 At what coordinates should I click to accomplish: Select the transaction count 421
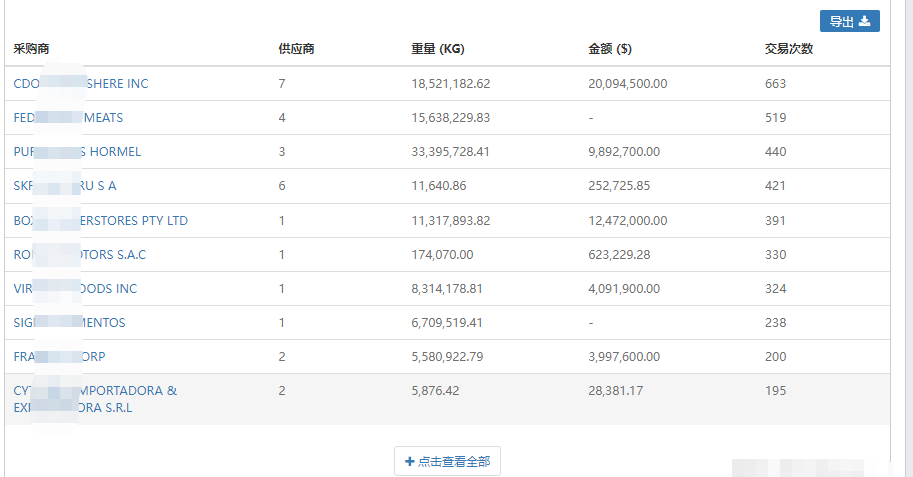(776, 186)
